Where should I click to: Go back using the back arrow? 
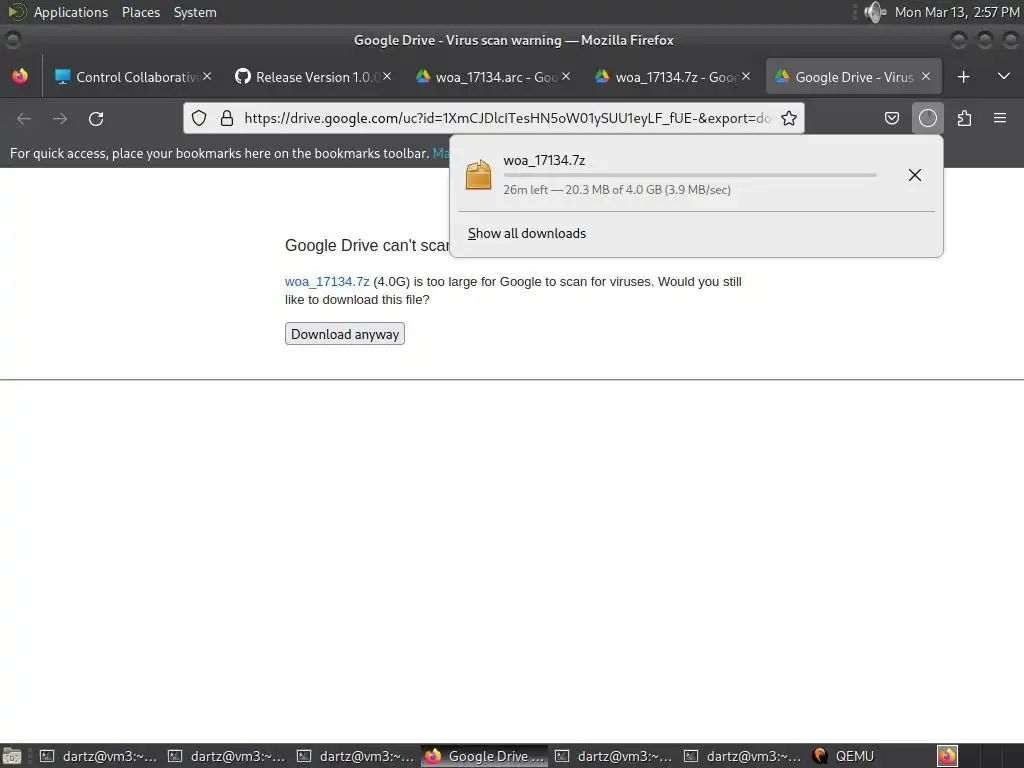point(24,119)
